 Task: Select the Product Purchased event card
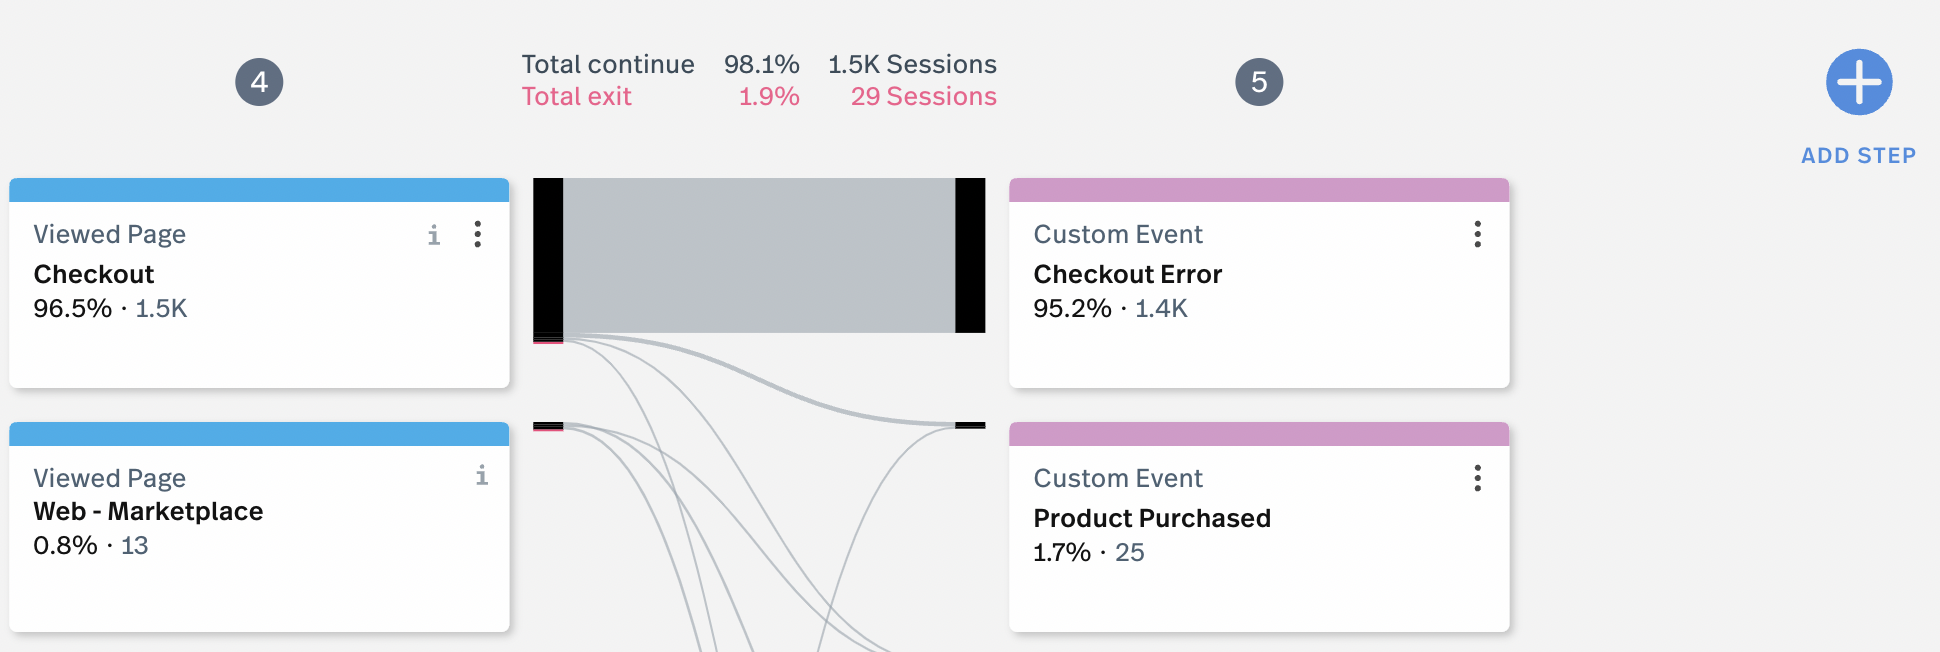1259,527
